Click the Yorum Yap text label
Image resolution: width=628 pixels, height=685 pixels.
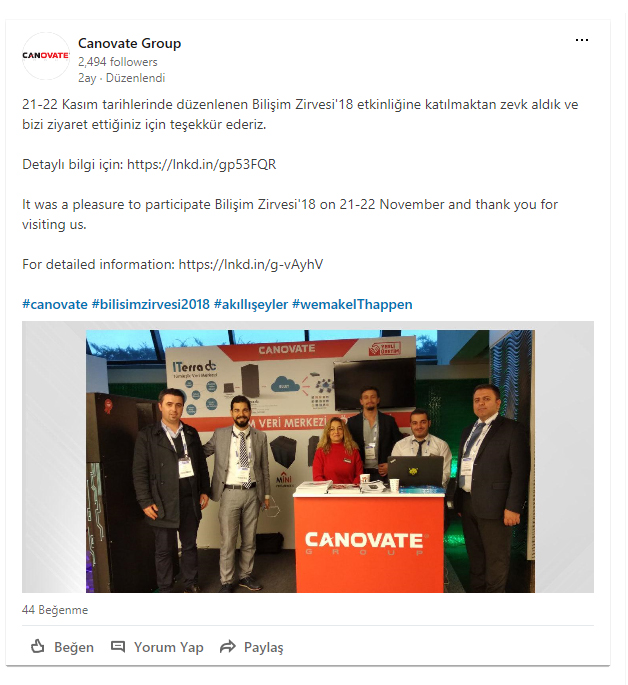coord(169,647)
